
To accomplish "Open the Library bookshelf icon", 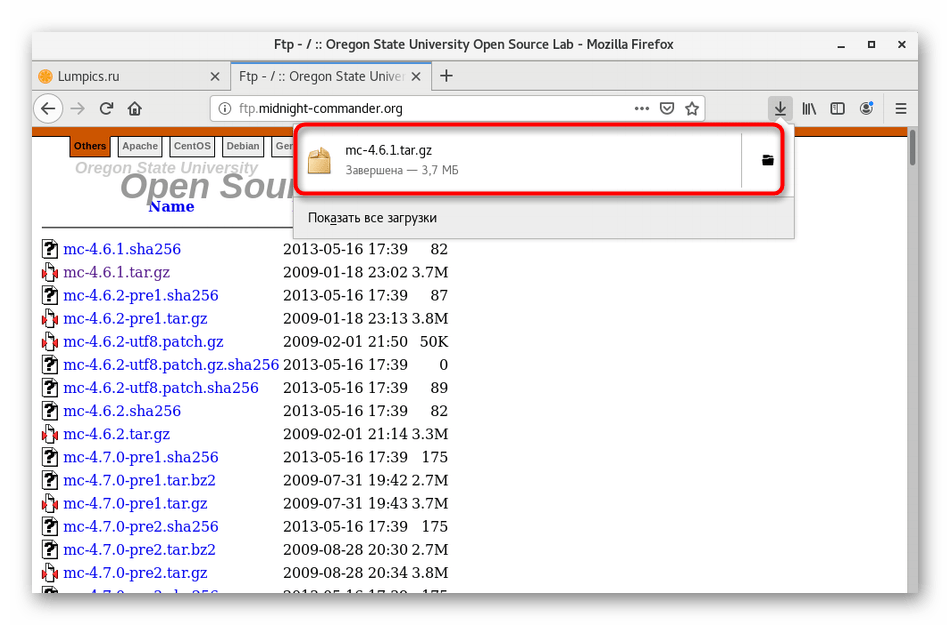I will click(x=809, y=108).
